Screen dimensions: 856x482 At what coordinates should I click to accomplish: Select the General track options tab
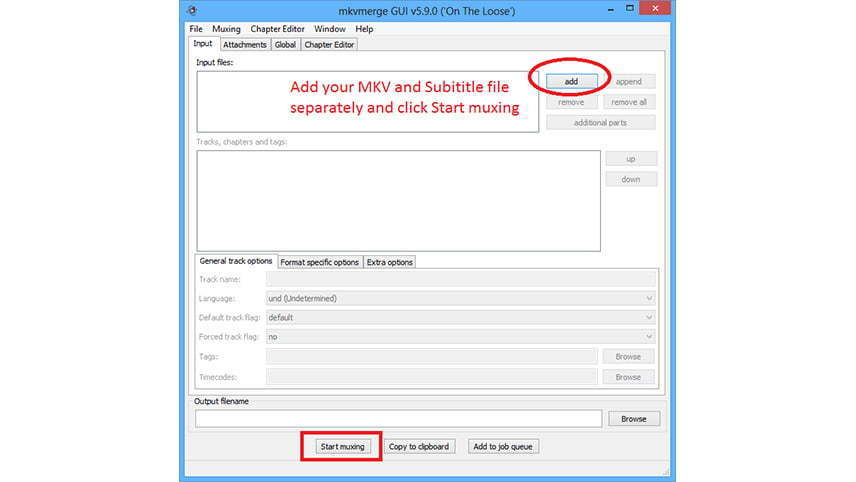(x=236, y=261)
